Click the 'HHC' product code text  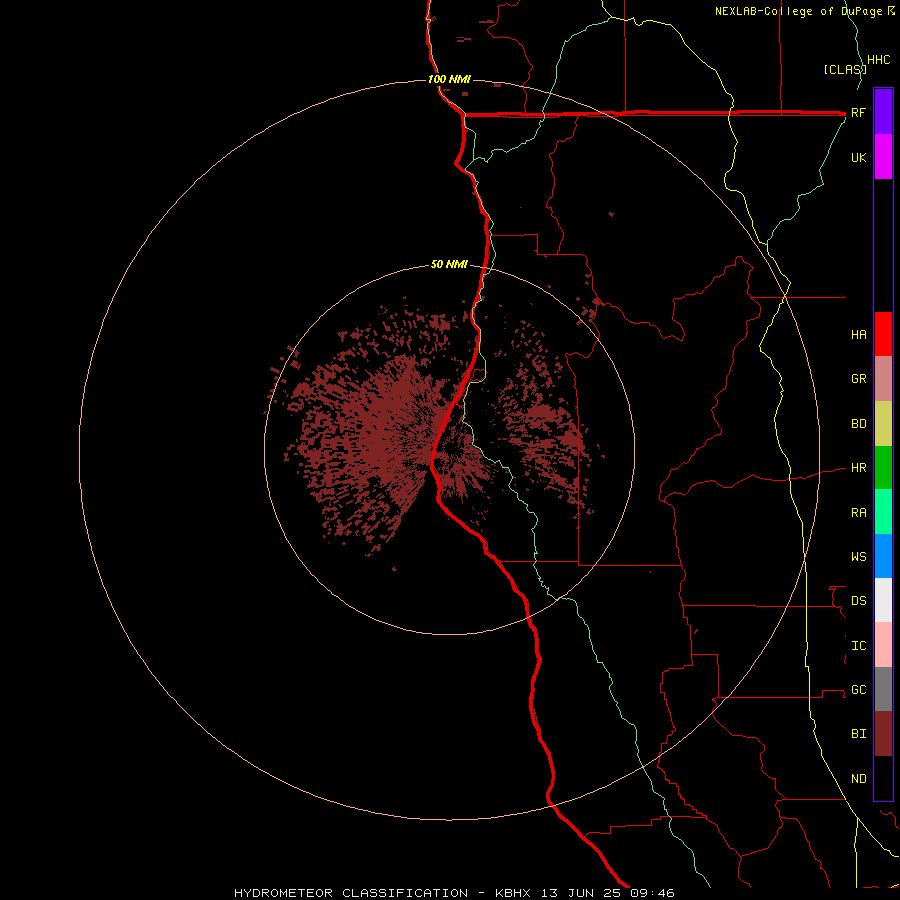878,60
